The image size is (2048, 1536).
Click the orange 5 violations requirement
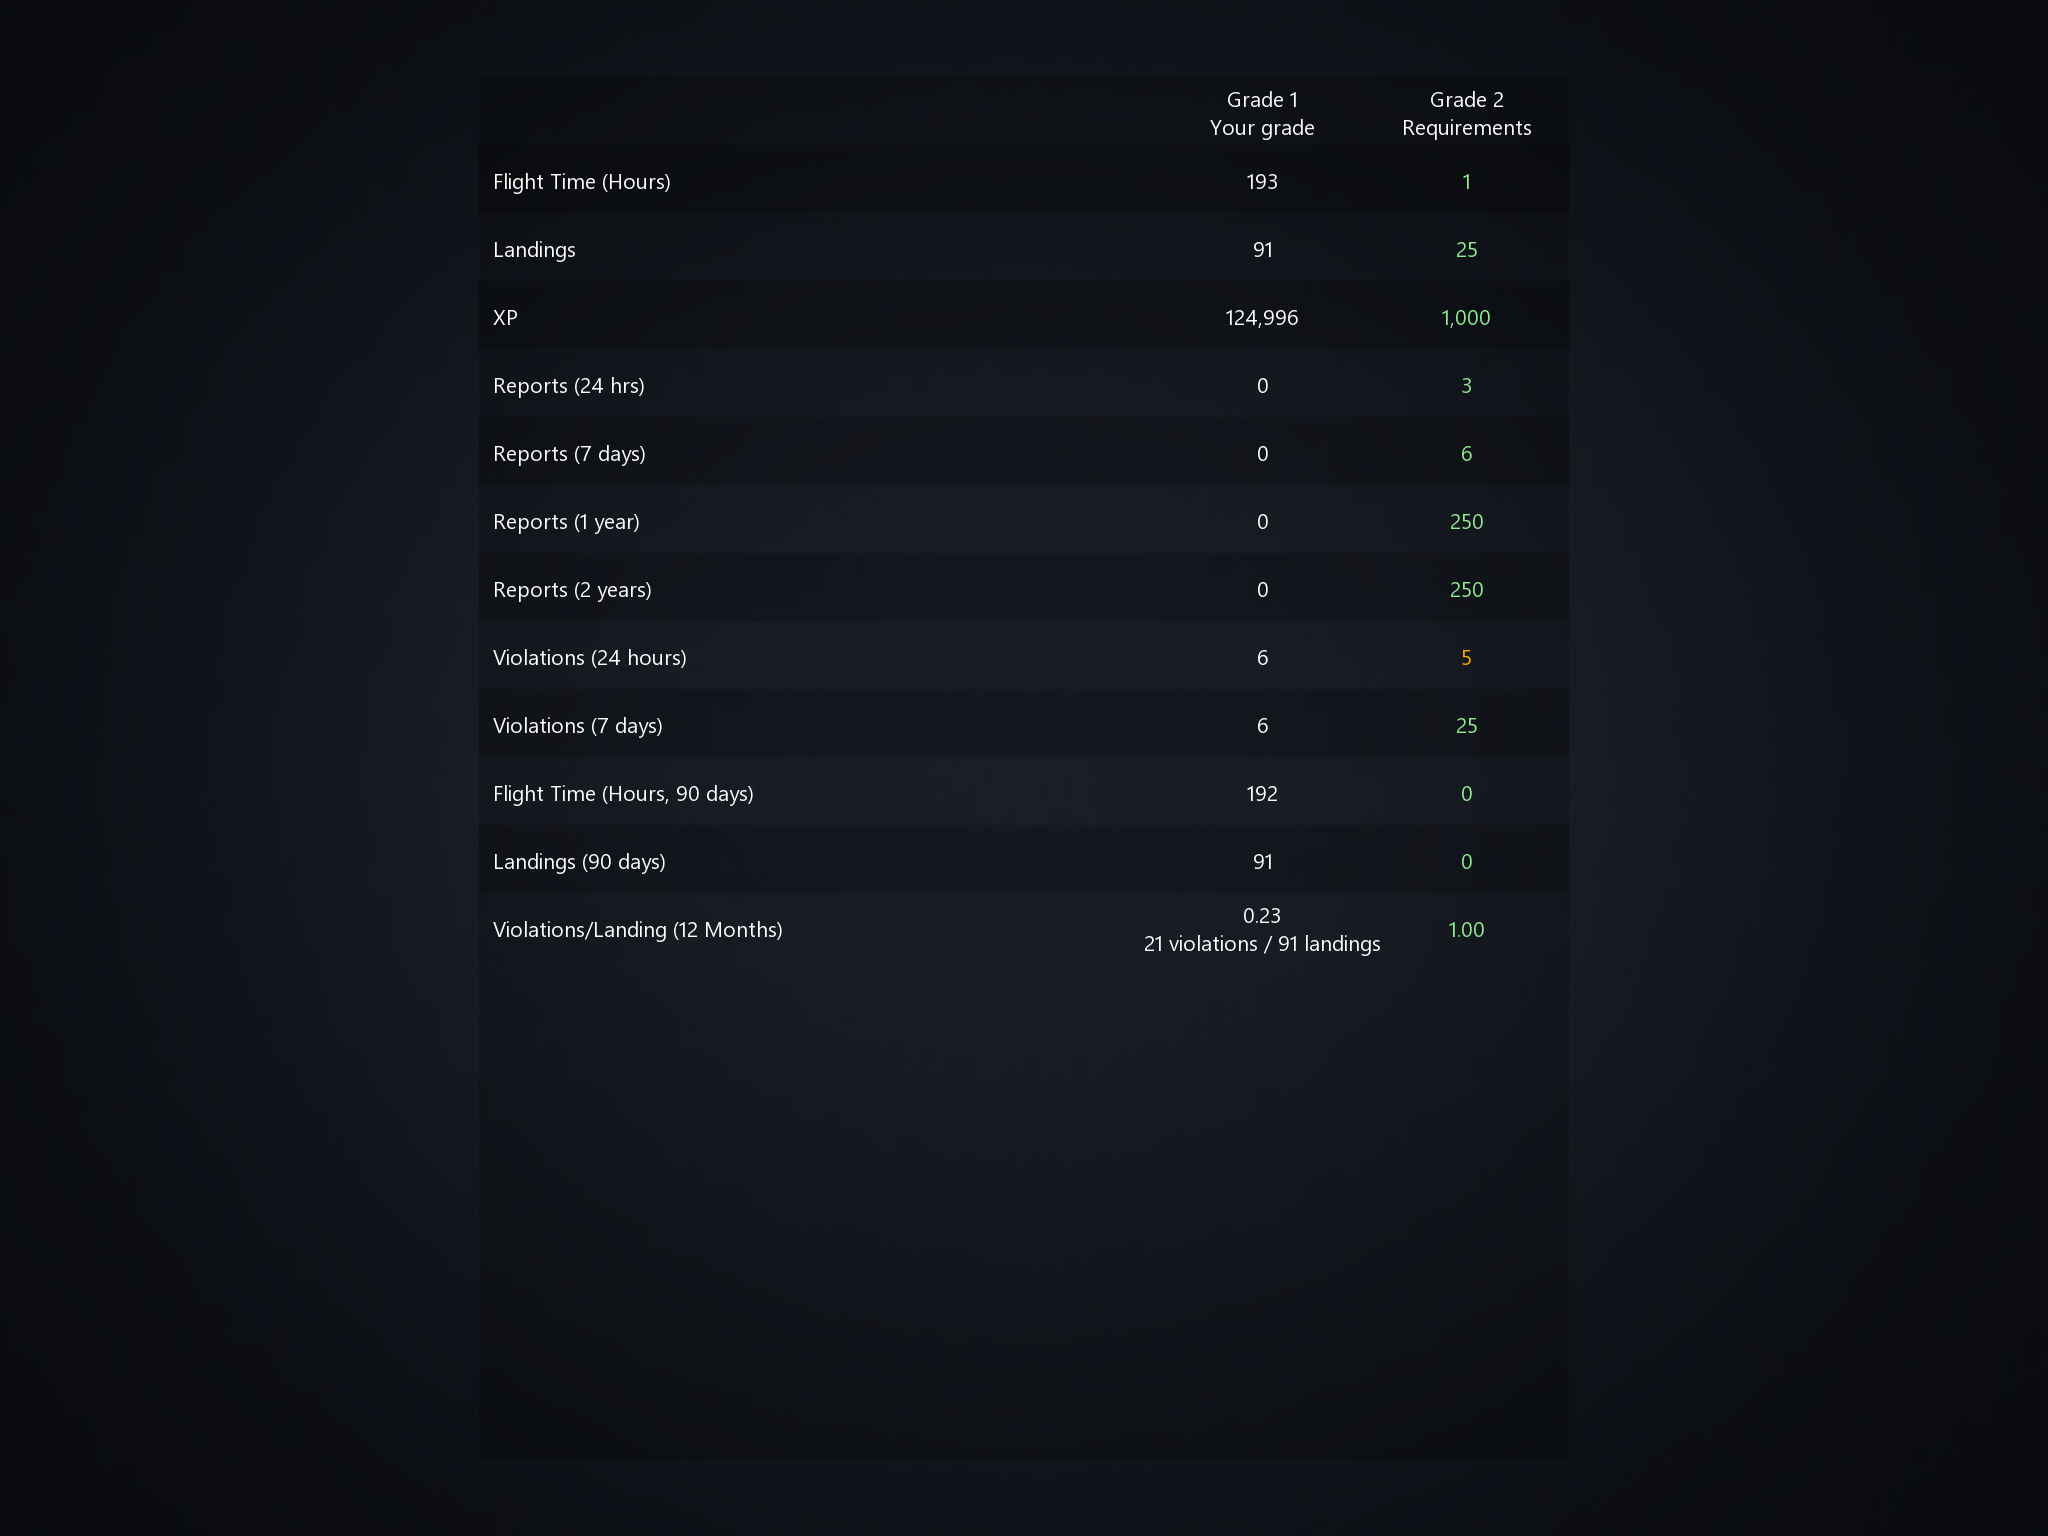(x=1466, y=658)
